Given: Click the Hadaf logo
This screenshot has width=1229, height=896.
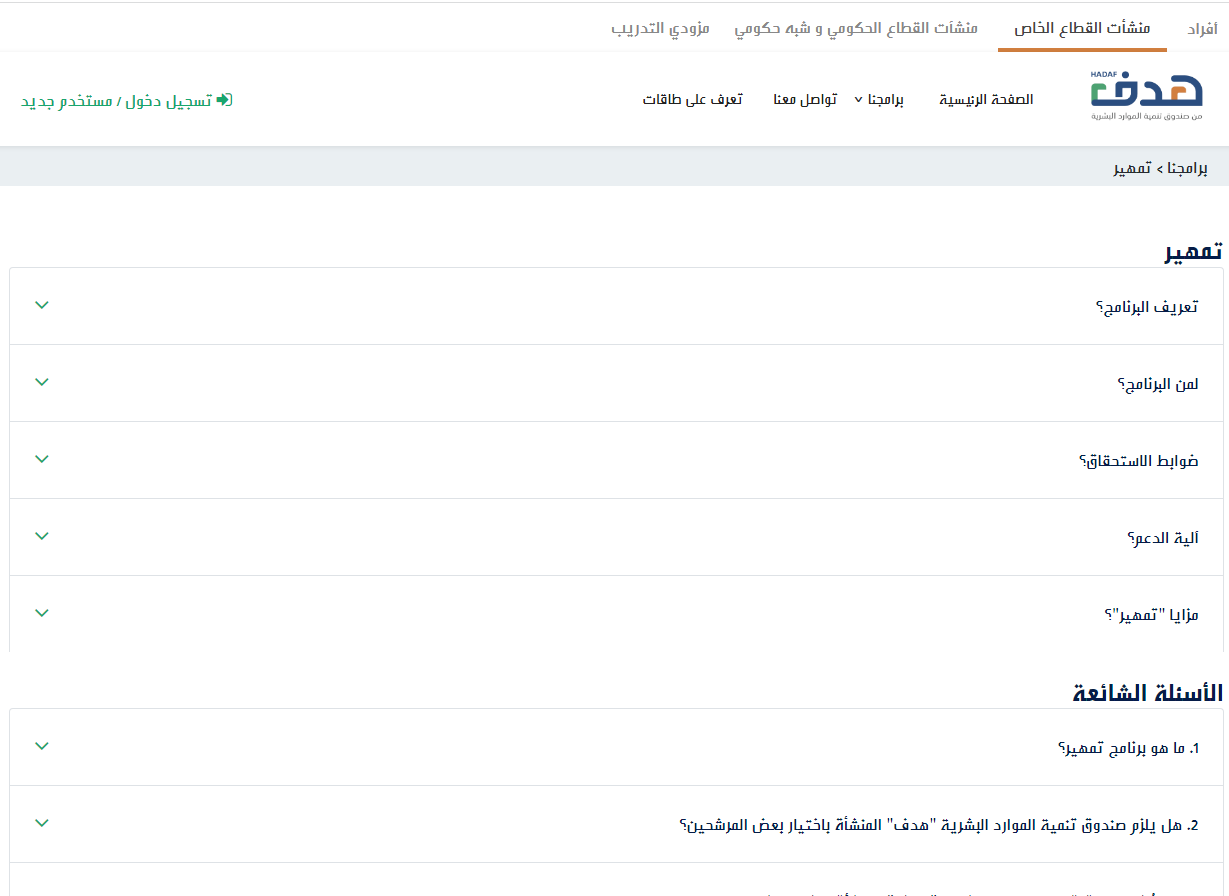Looking at the screenshot, I should [x=1147, y=97].
